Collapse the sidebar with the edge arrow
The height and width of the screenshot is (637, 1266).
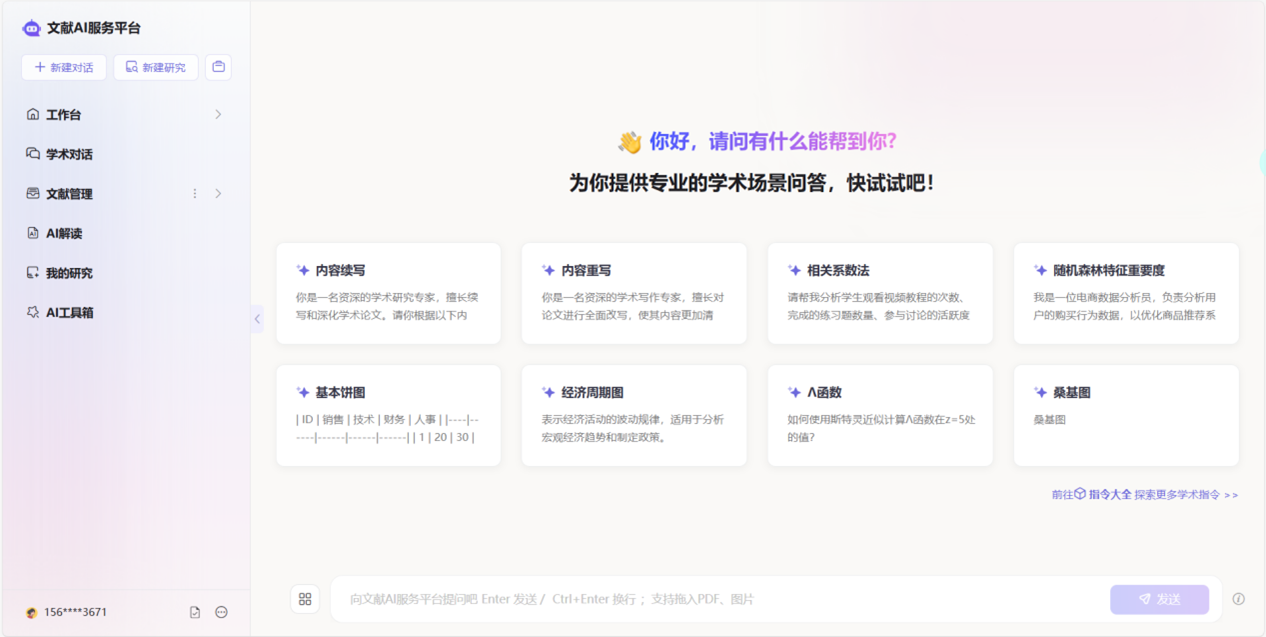pyautogui.click(x=257, y=319)
